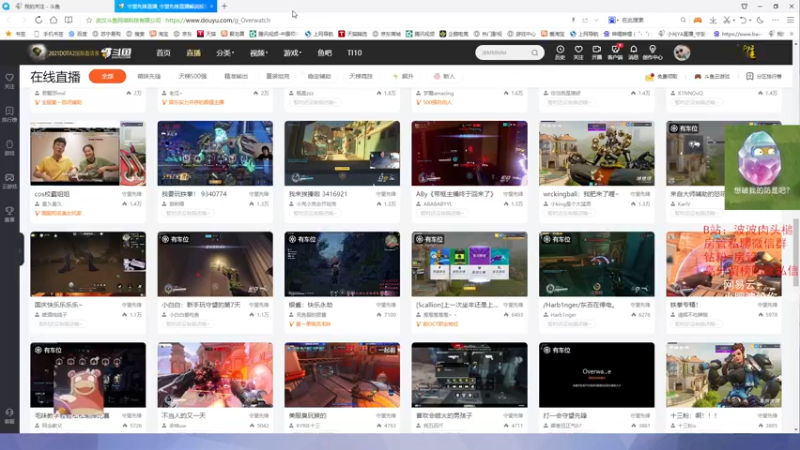Open the 历史 watch history icon
This screenshot has width=800, height=450.
pyautogui.click(x=560, y=52)
